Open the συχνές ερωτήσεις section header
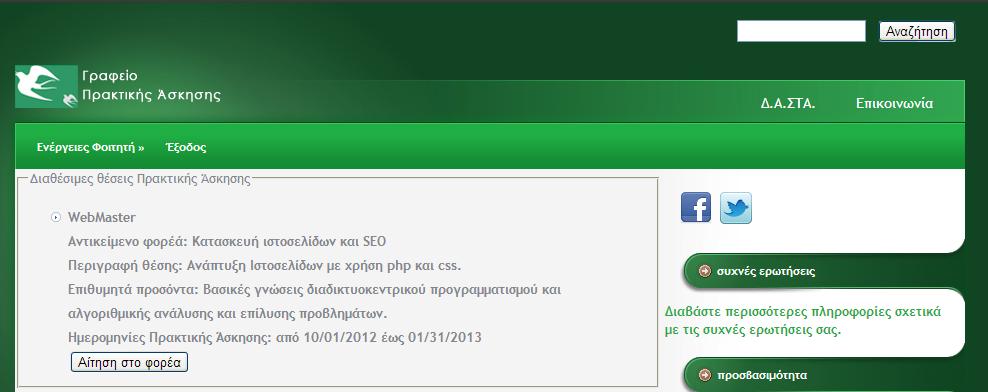 pos(766,272)
